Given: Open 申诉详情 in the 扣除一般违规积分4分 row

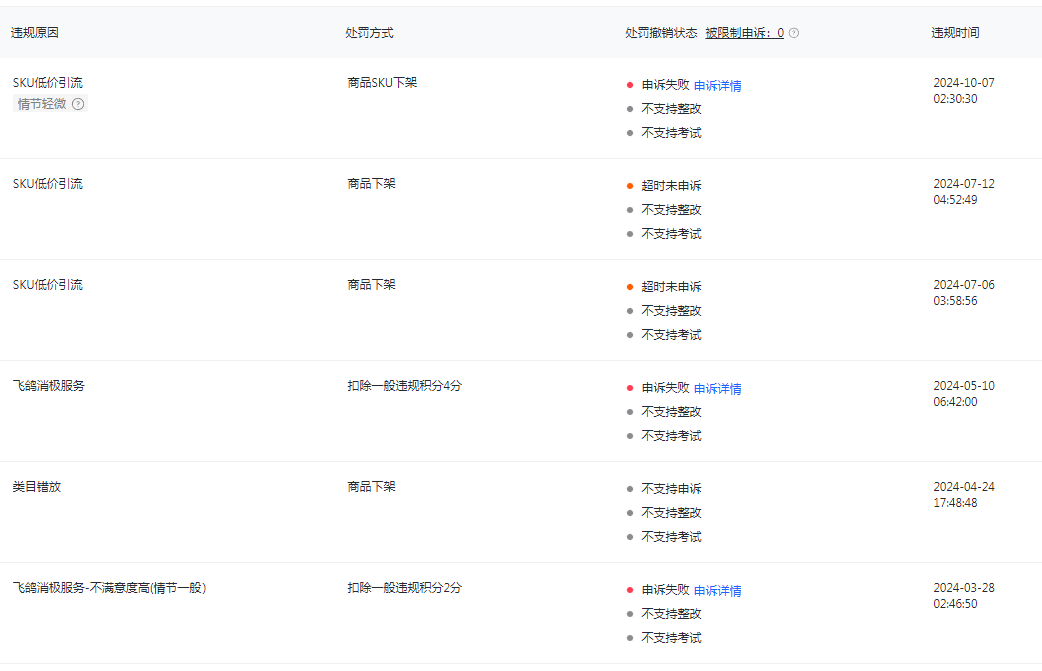Looking at the screenshot, I should (x=717, y=389).
